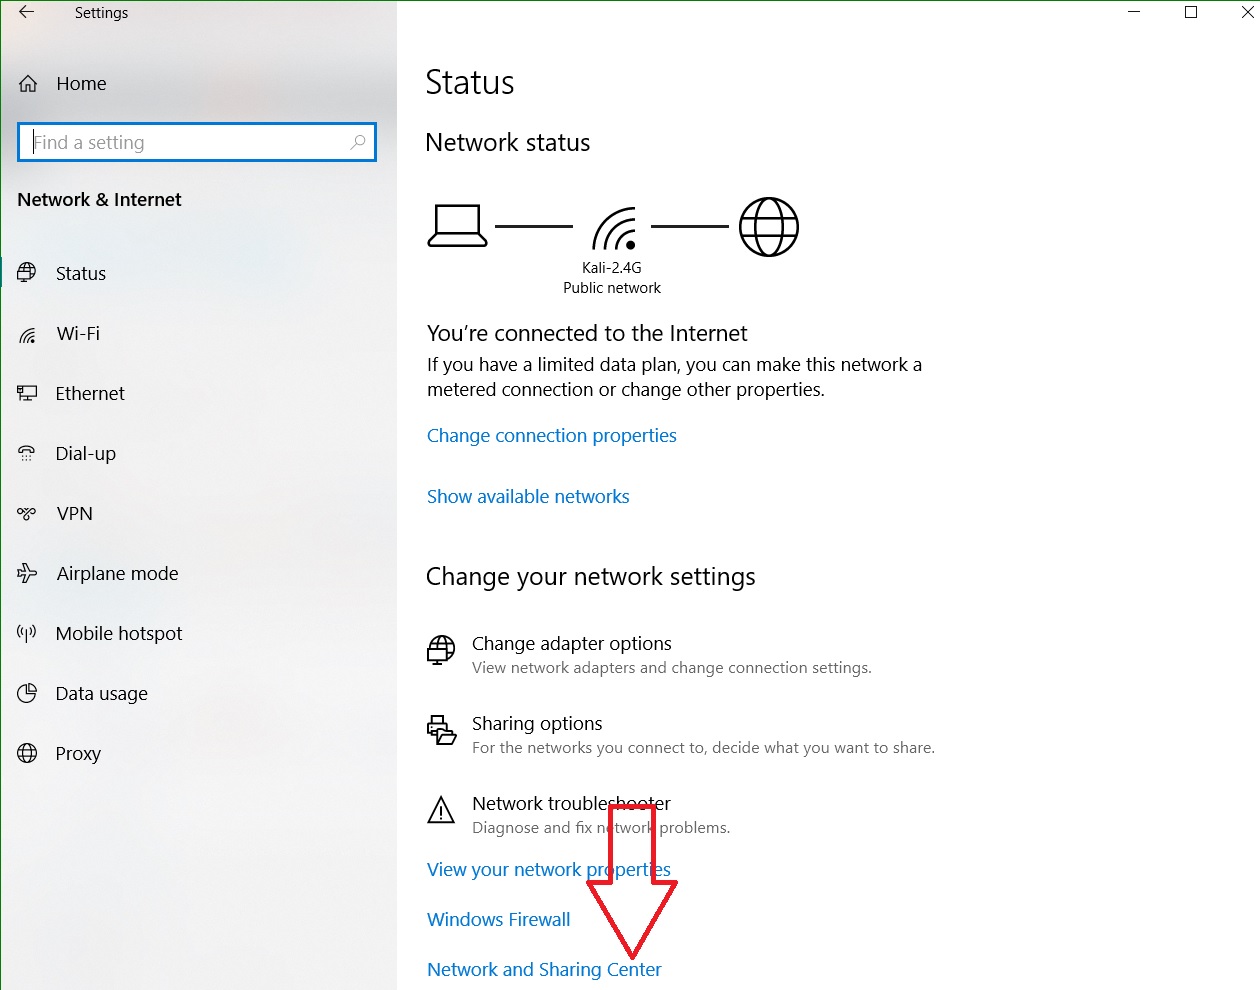The height and width of the screenshot is (990, 1260).
Task: Click the Dial-up phone icon
Action: (28, 453)
